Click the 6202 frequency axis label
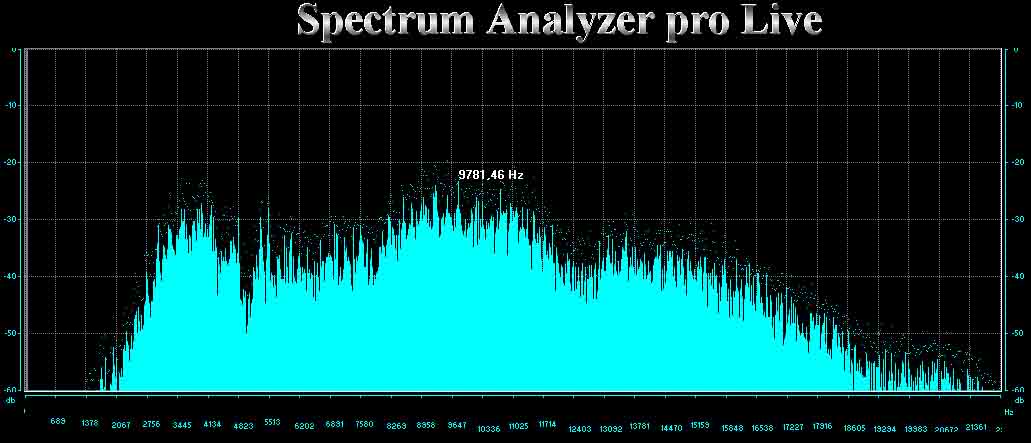 pos(304,426)
